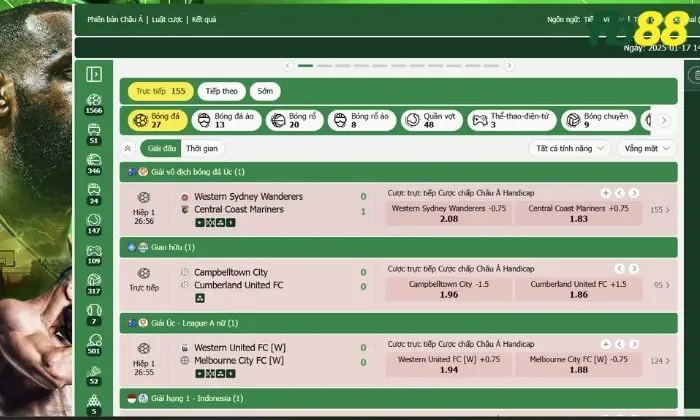Select the Trực tiếp 155 live filter
This screenshot has width=700, height=420.
[160, 91]
